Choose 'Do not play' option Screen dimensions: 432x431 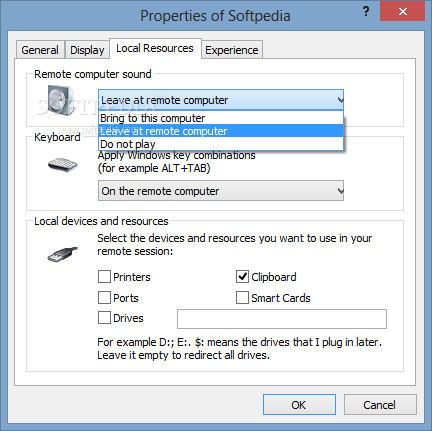[x=221, y=144]
